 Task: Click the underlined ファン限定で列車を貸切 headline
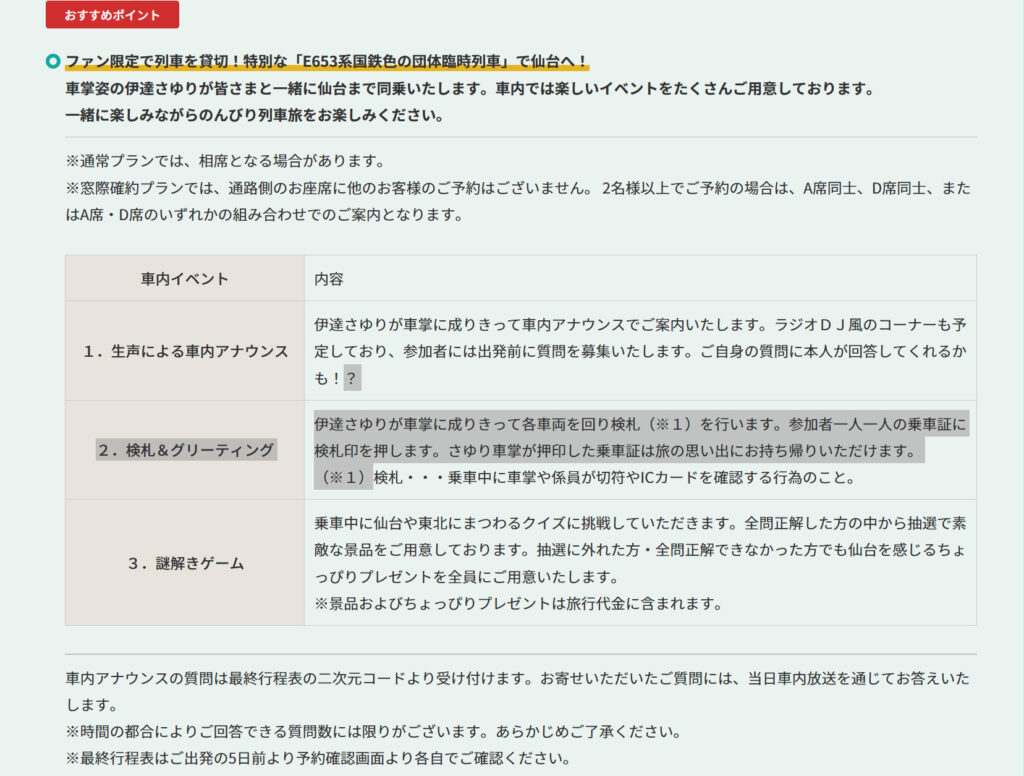coord(326,62)
